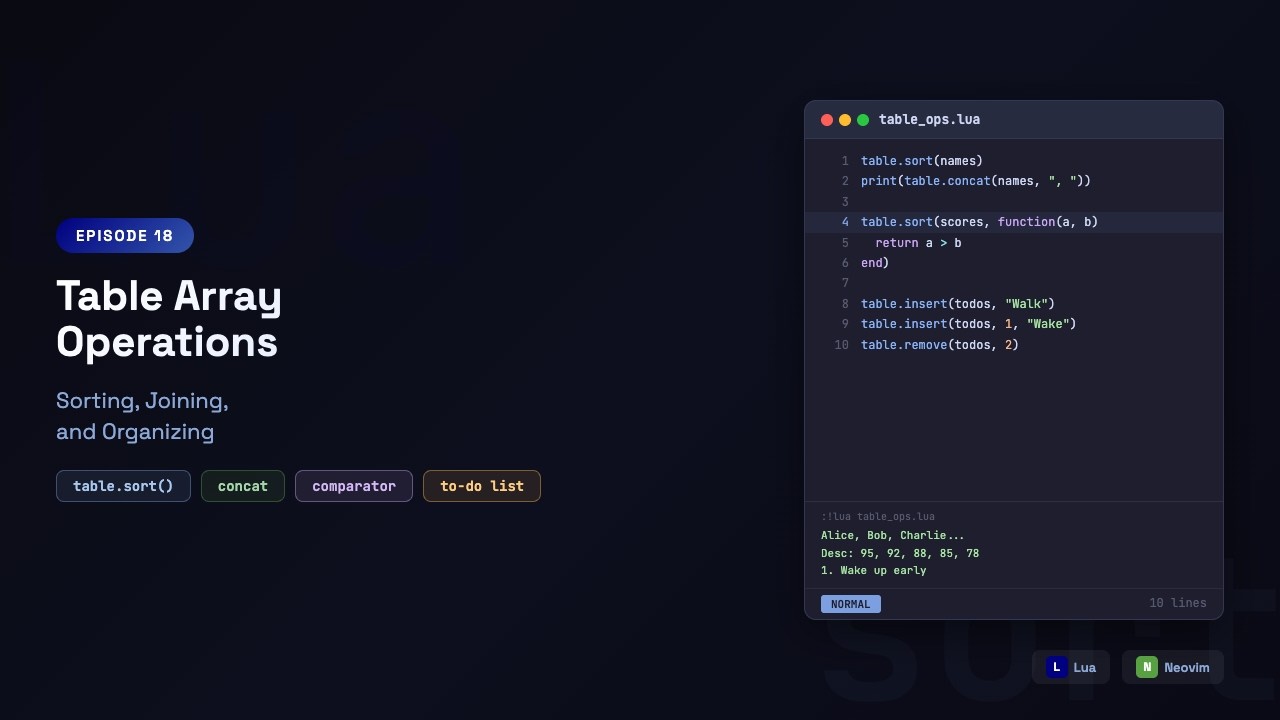Click the "Sorting, Joining, and Organizing" subtitle
This screenshot has height=720, width=1280.
pyautogui.click(x=142, y=416)
